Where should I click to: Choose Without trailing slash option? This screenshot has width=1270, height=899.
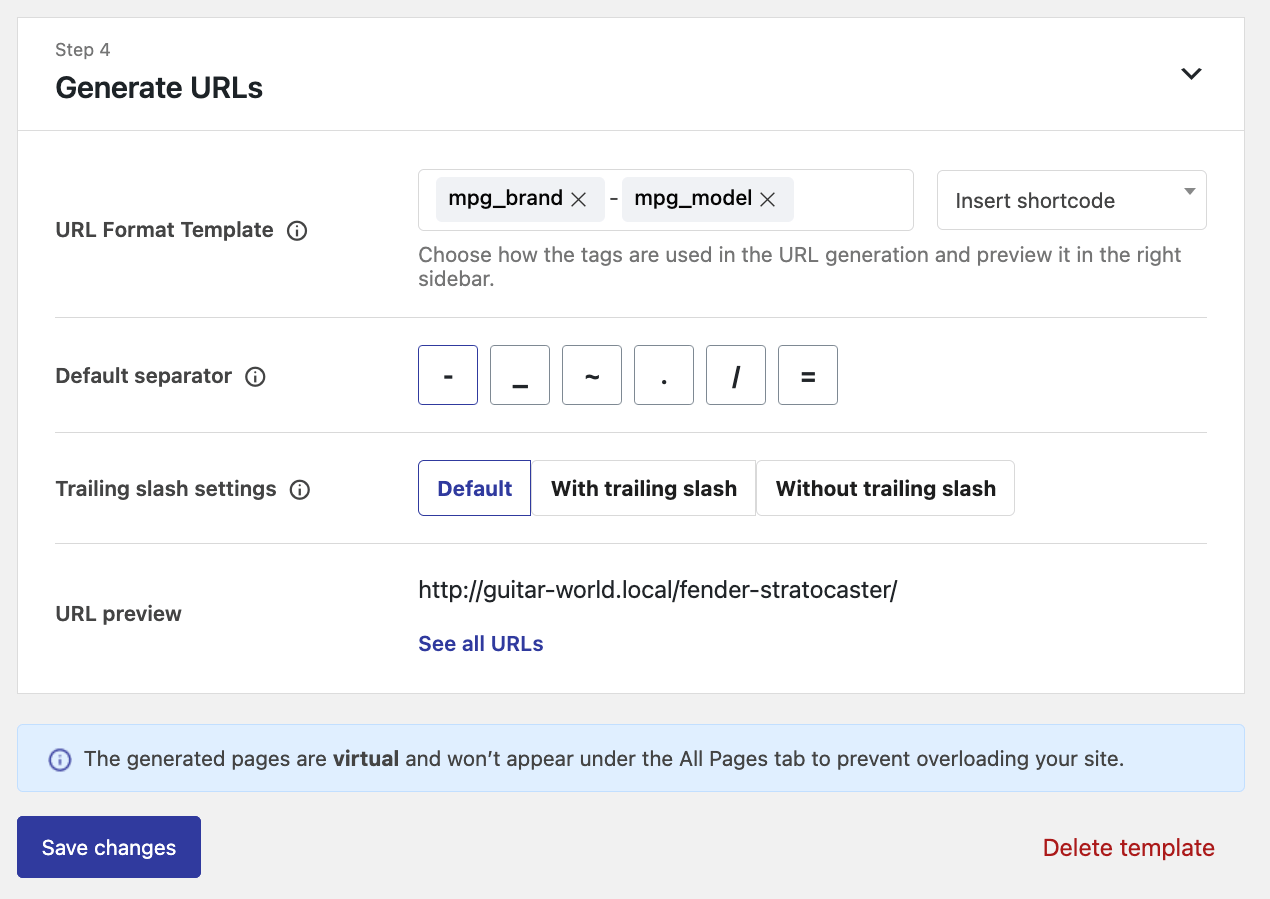tap(885, 489)
